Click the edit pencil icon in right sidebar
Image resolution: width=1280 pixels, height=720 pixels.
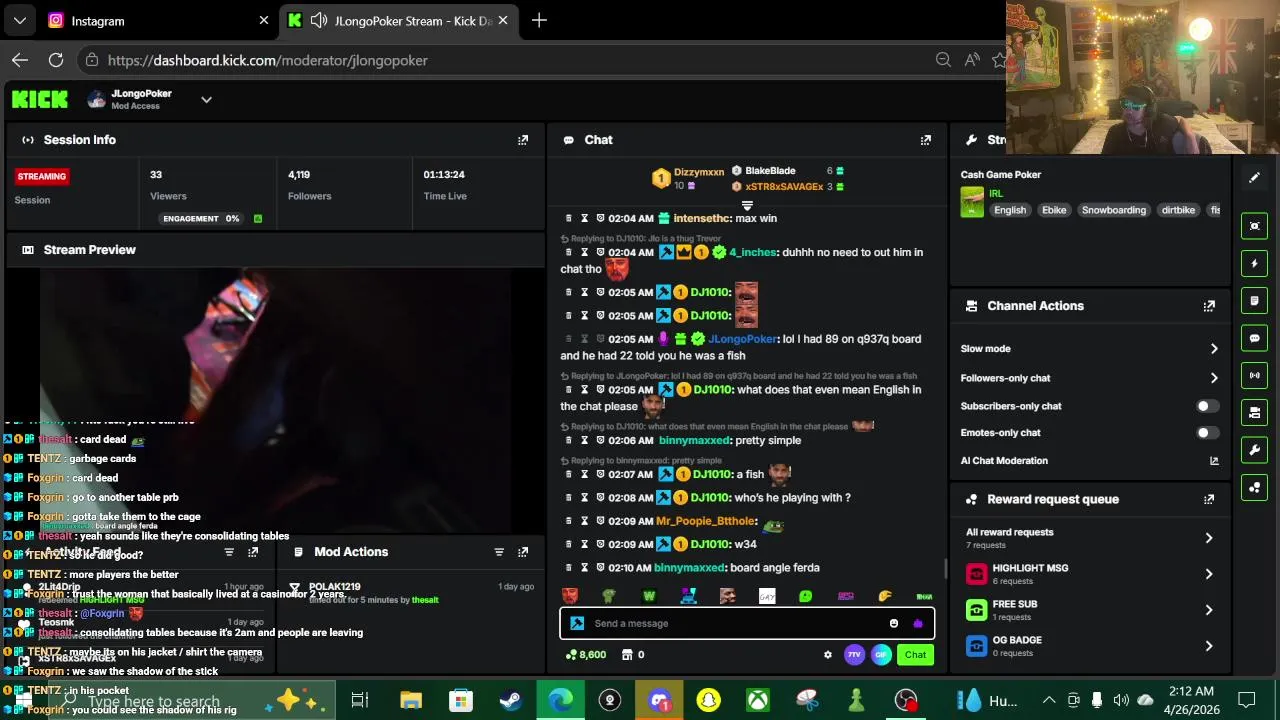click(1255, 178)
